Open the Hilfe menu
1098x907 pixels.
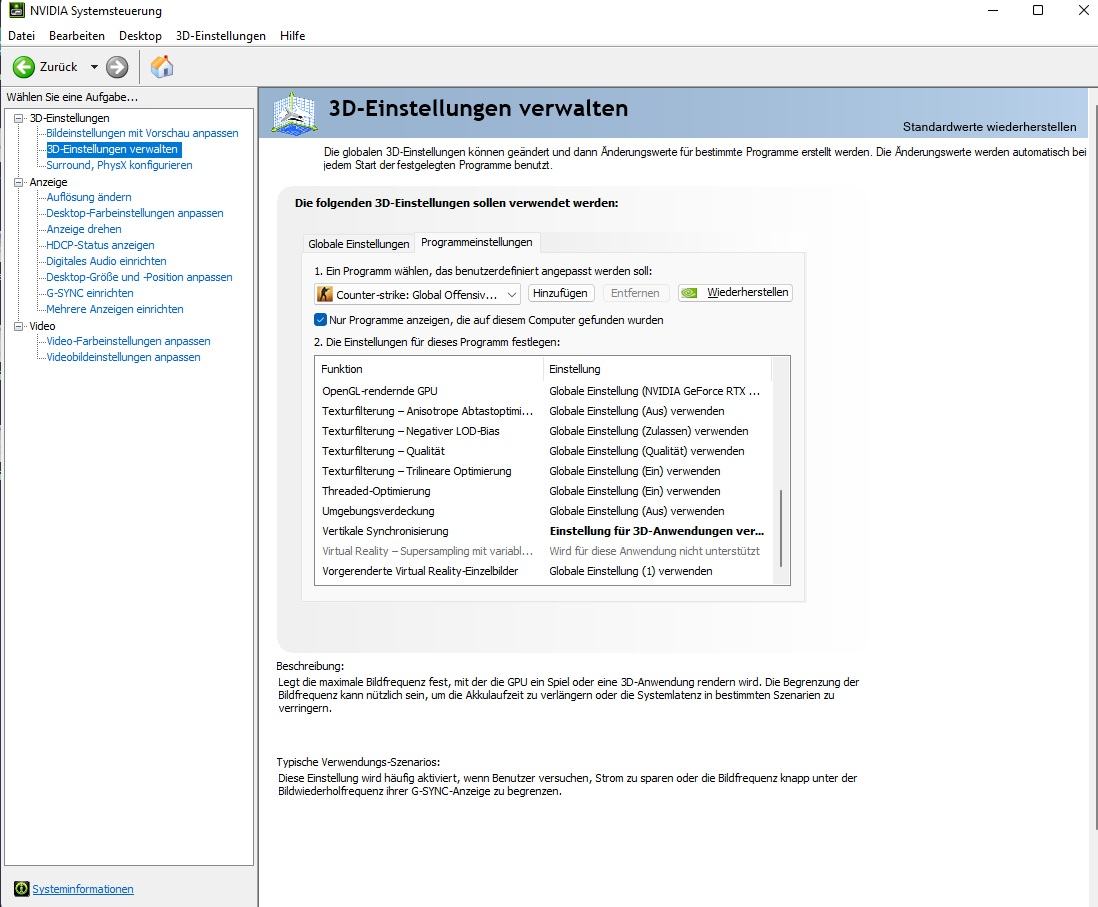click(x=293, y=36)
